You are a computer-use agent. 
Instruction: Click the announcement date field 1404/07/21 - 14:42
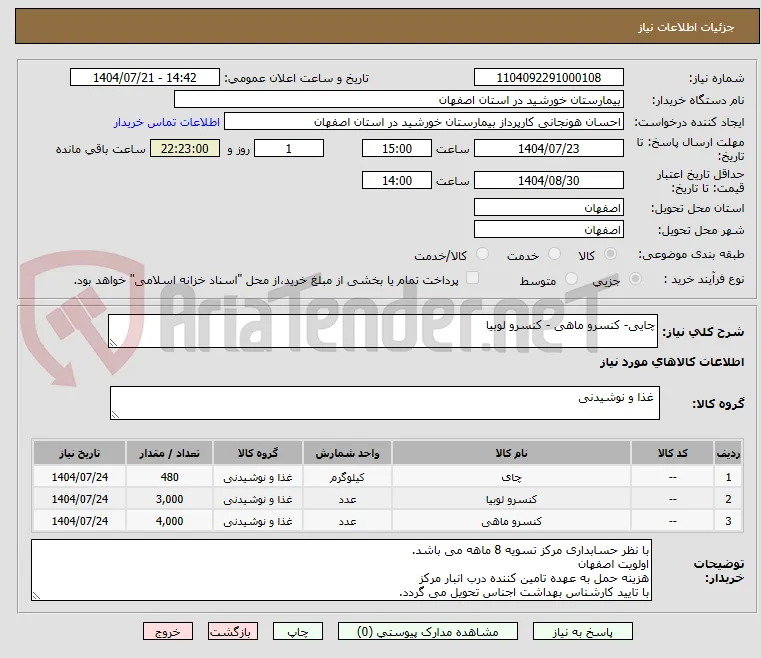(x=145, y=78)
